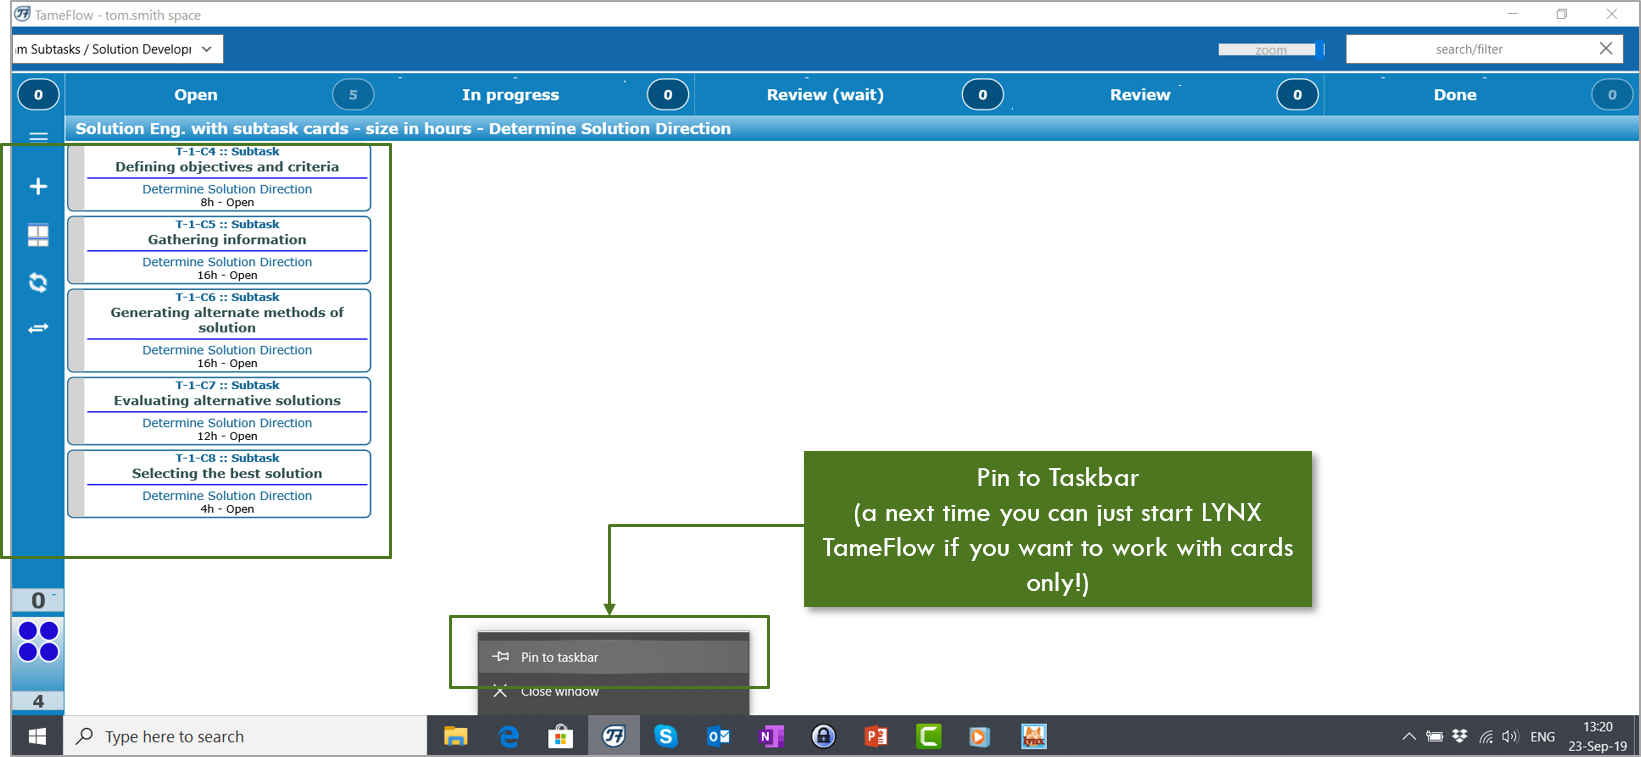The height and width of the screenshot is (757, 1641).
Task: Choose 'Close window' in context menu
Action: point(613,691)
